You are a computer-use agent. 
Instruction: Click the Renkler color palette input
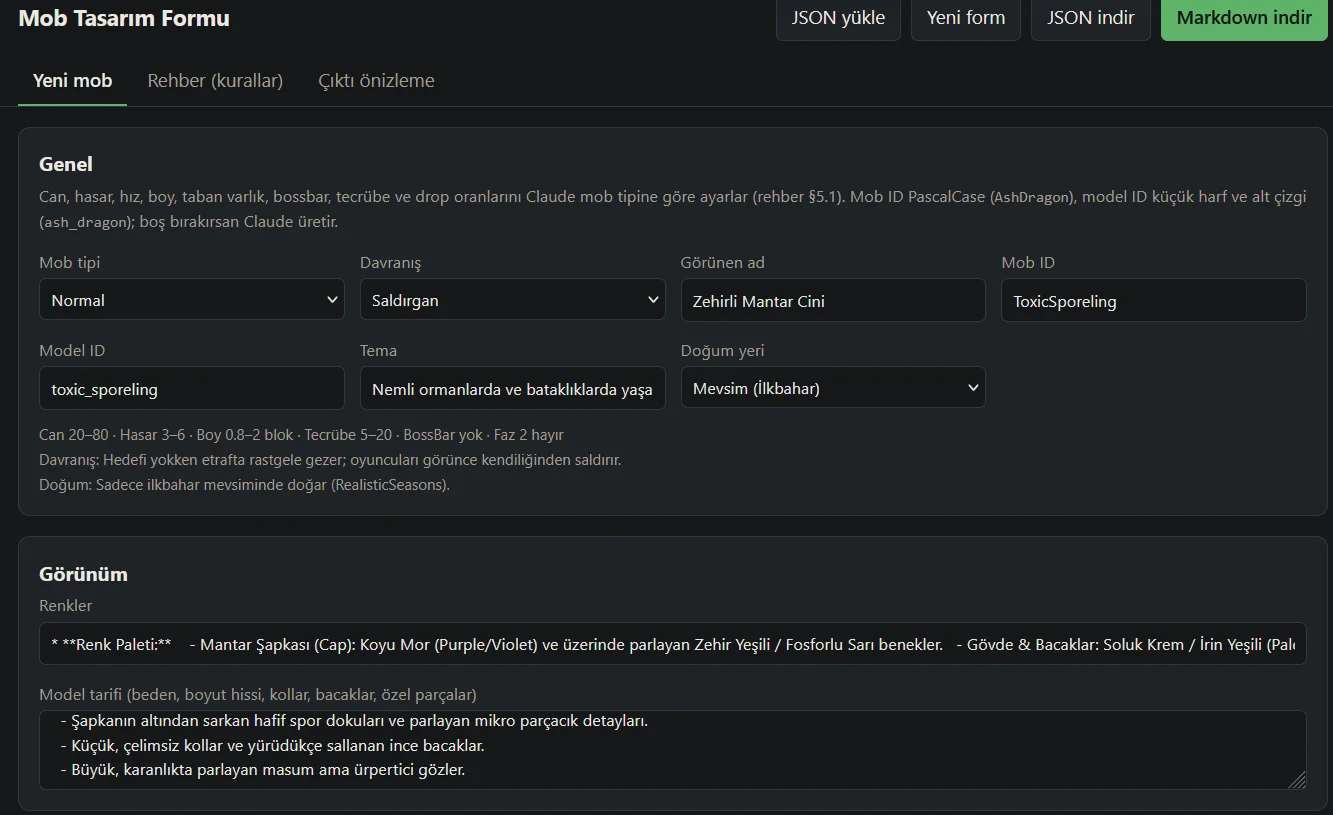673,644
